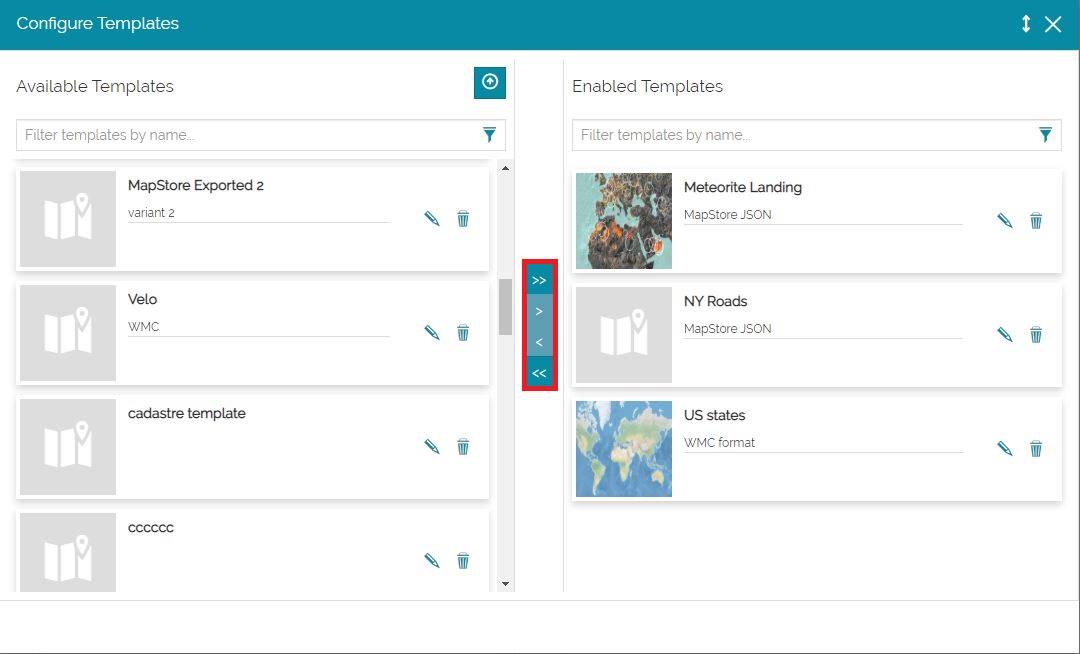Screen dimensions: 1080x654
Task: Toggle dialog expand via vertical arrows icon
Action: (1026, 24)
